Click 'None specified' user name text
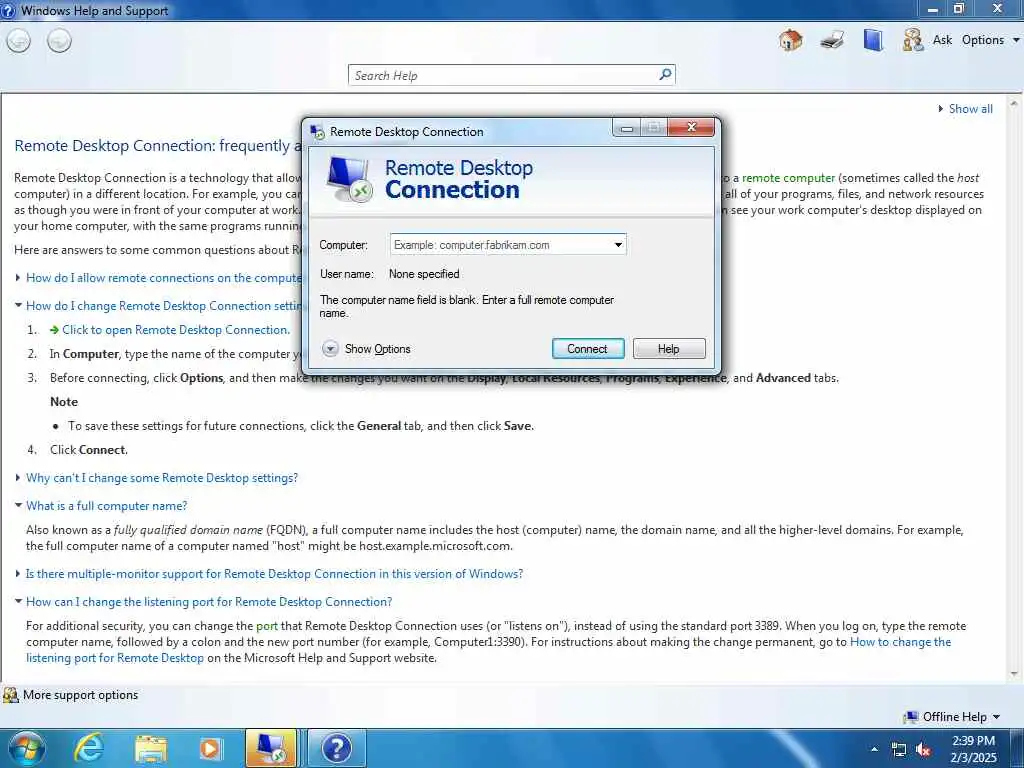This screenshot has width=1024, height=768. point(424,274)
